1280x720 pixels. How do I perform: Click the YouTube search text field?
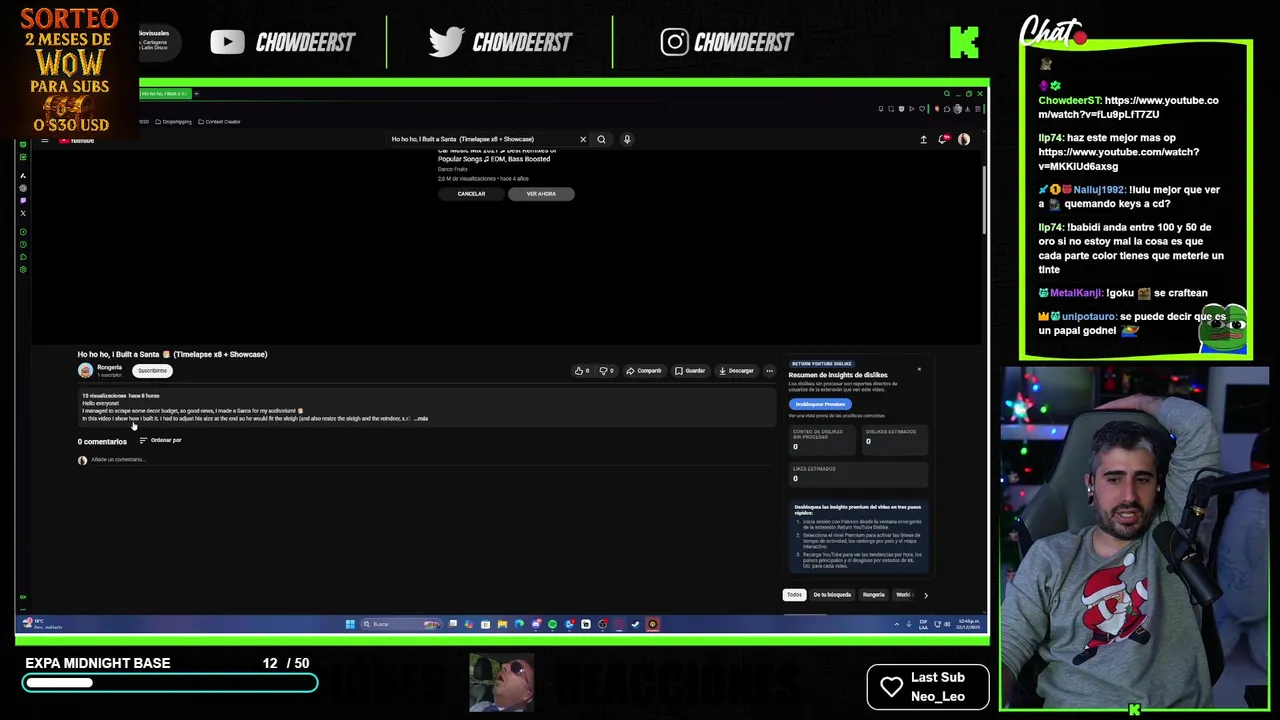point(480,139)
